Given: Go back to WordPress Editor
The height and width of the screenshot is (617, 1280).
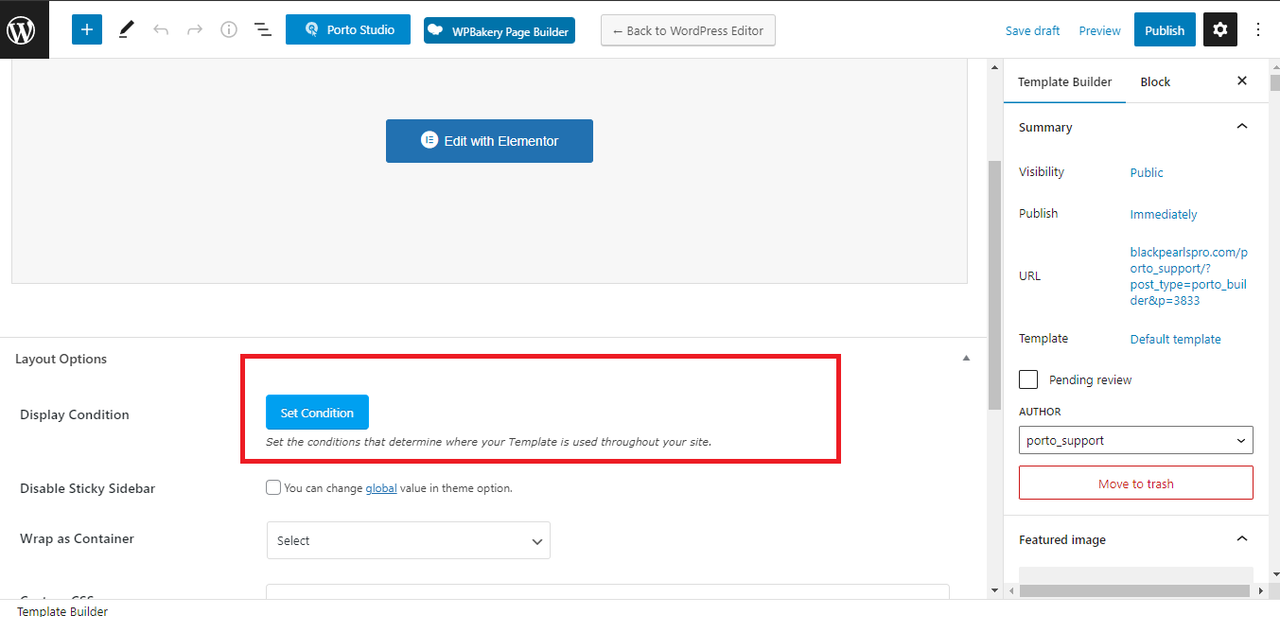Looking at the screenshot, I should pos(688,30).
